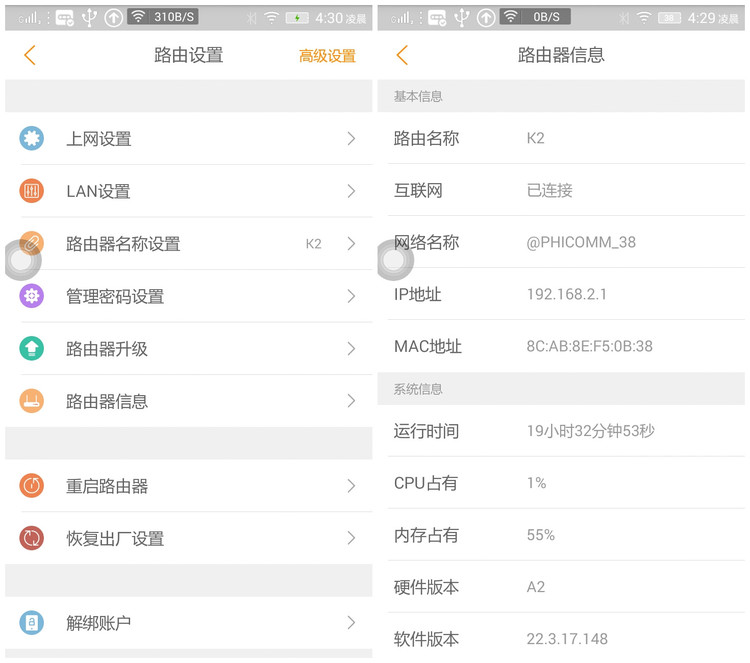This screenshot has width=750, height=663.
Task: Tap the K2 value in 路由器名称设置 row
Action: click(313, 244)
